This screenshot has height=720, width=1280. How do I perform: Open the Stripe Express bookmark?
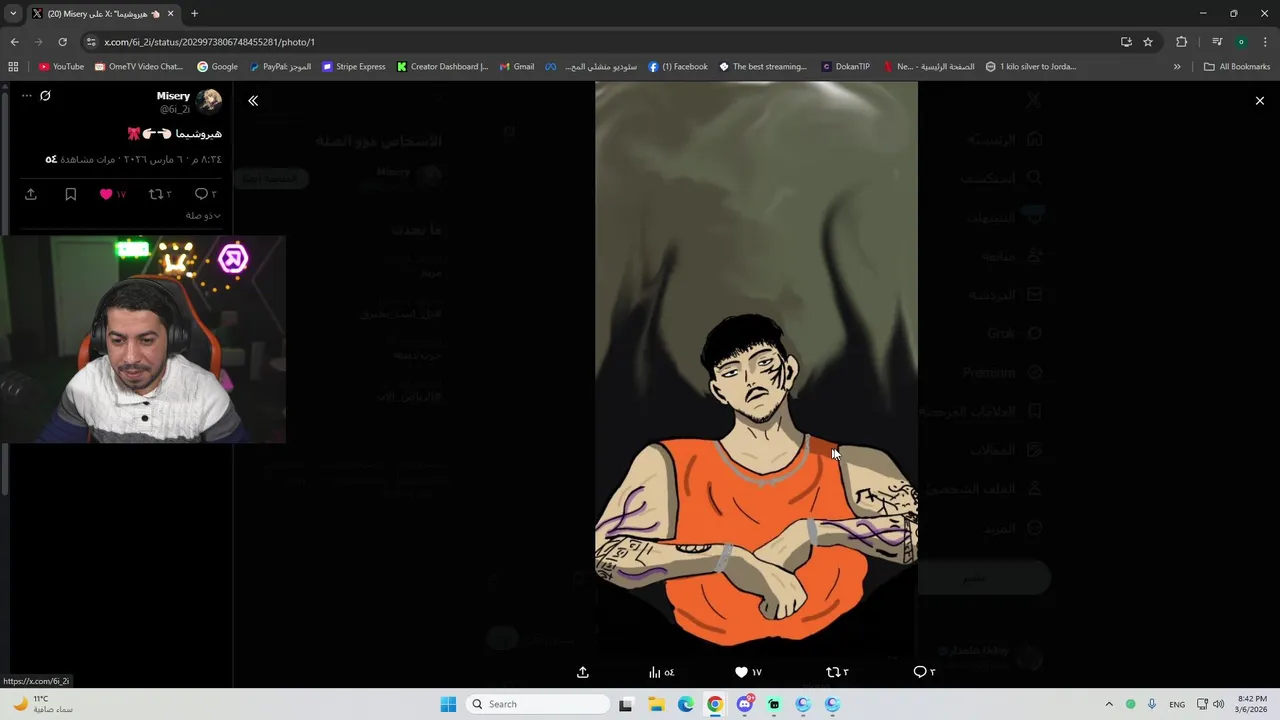354,67
